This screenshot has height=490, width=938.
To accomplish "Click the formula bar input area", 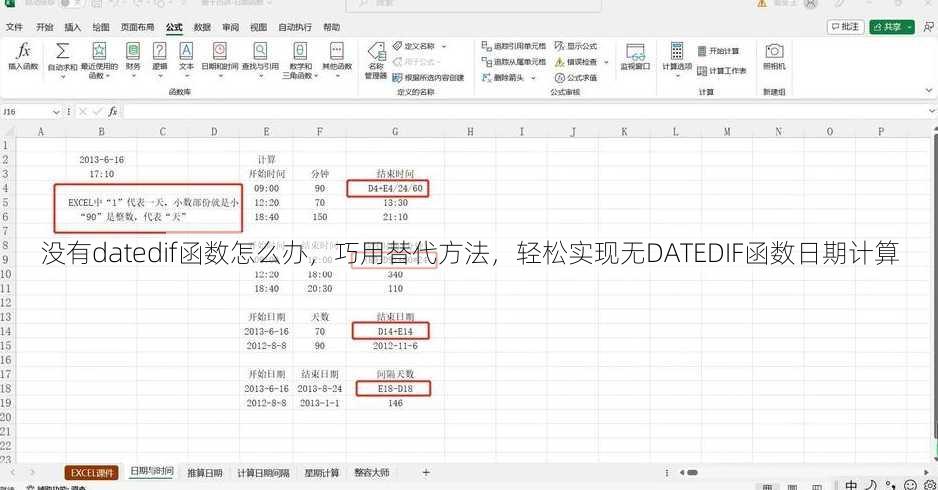I will tap(524, 112).
